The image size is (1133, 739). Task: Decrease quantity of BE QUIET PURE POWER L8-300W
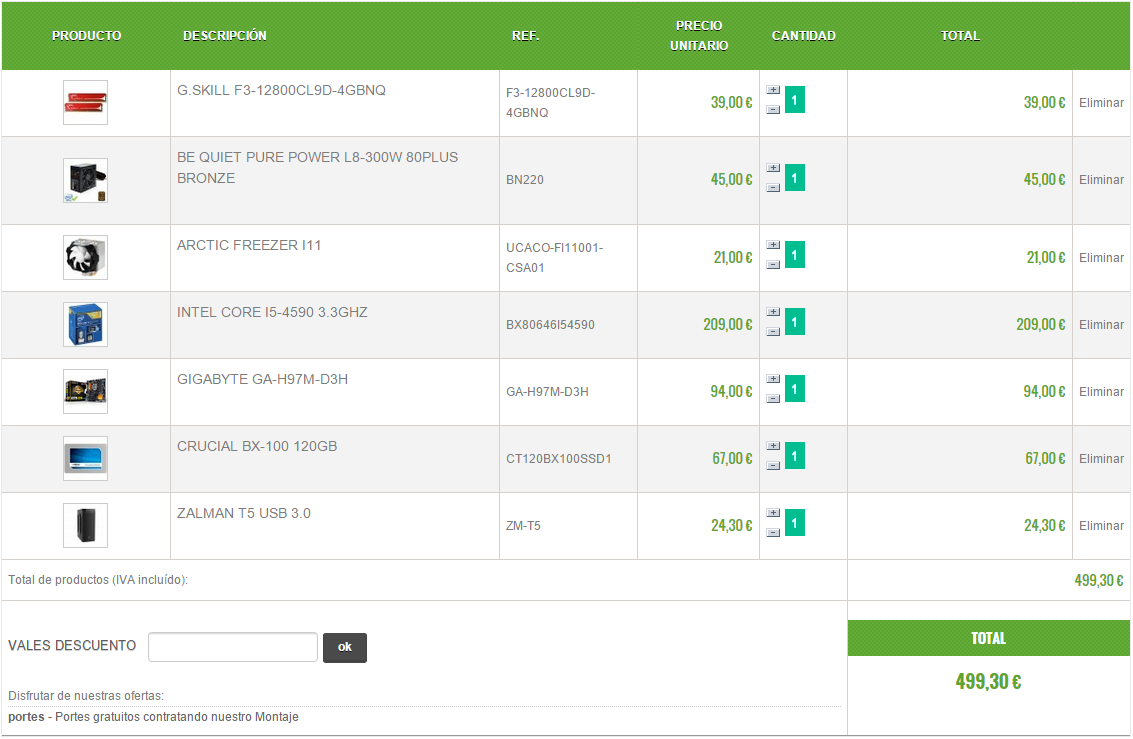pos(773,188)
